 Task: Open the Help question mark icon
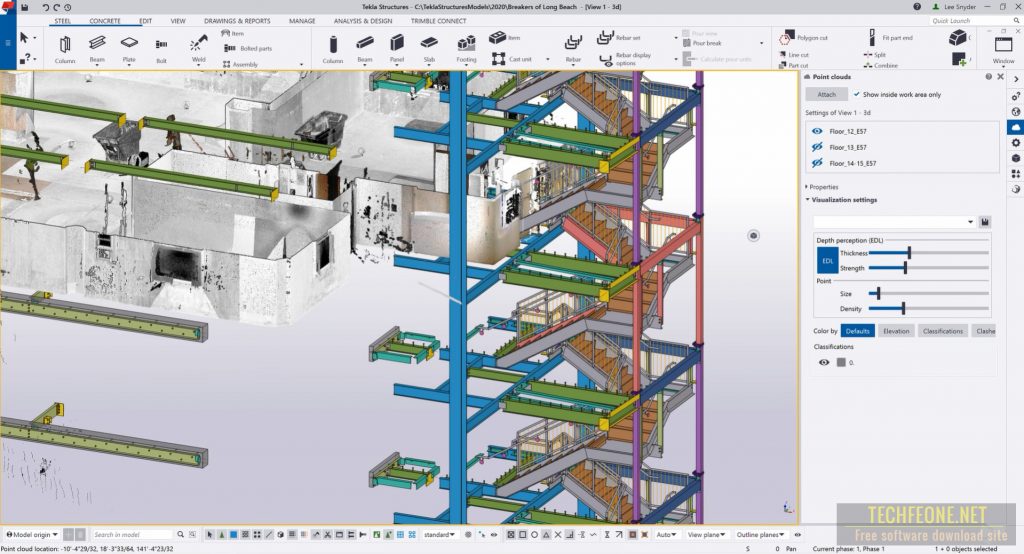[x=917, y=7]
